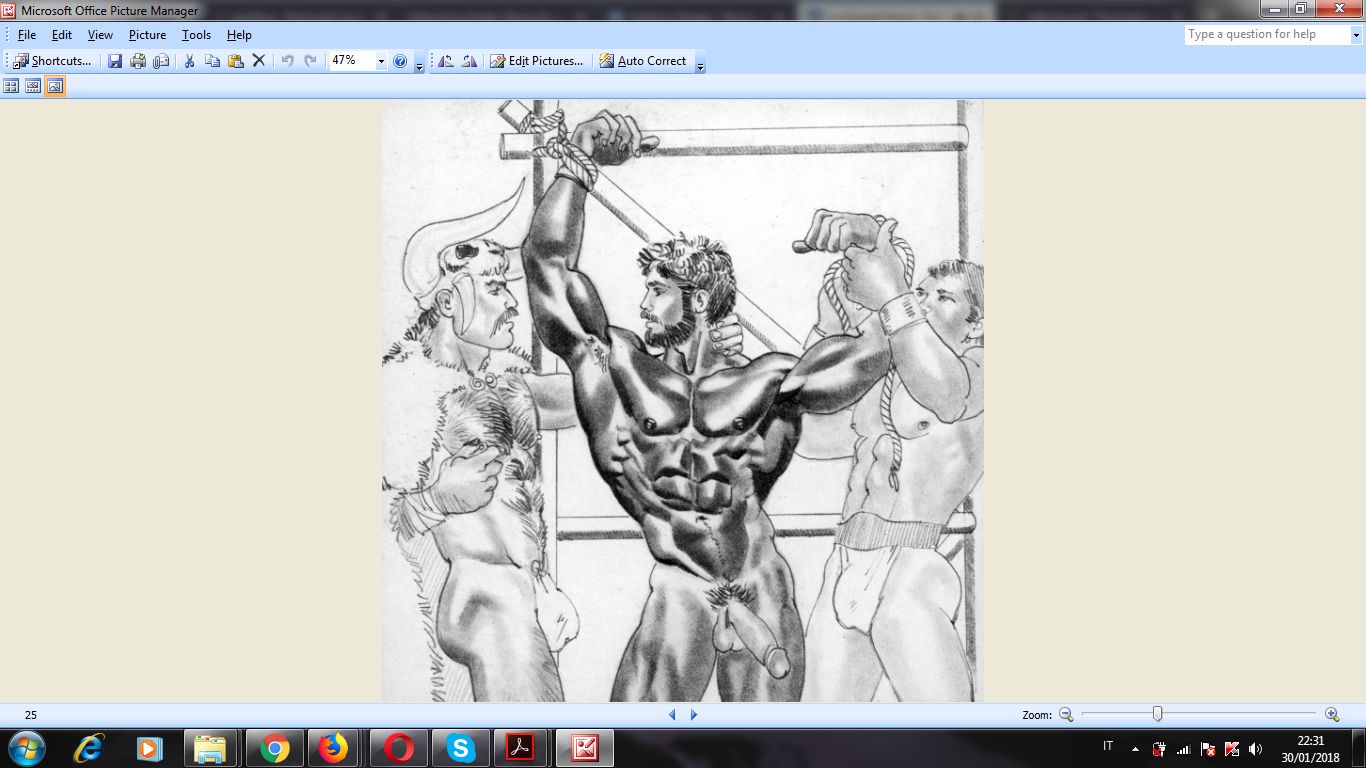
Task: Click the Rotate Right icon
Action: (469, 61)
